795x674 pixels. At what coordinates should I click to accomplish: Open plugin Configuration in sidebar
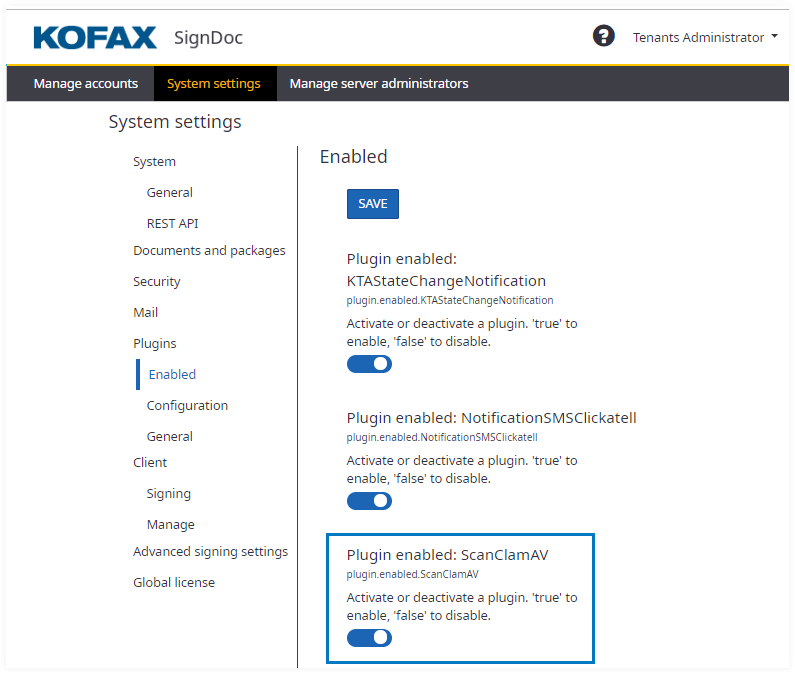[187, 405]
